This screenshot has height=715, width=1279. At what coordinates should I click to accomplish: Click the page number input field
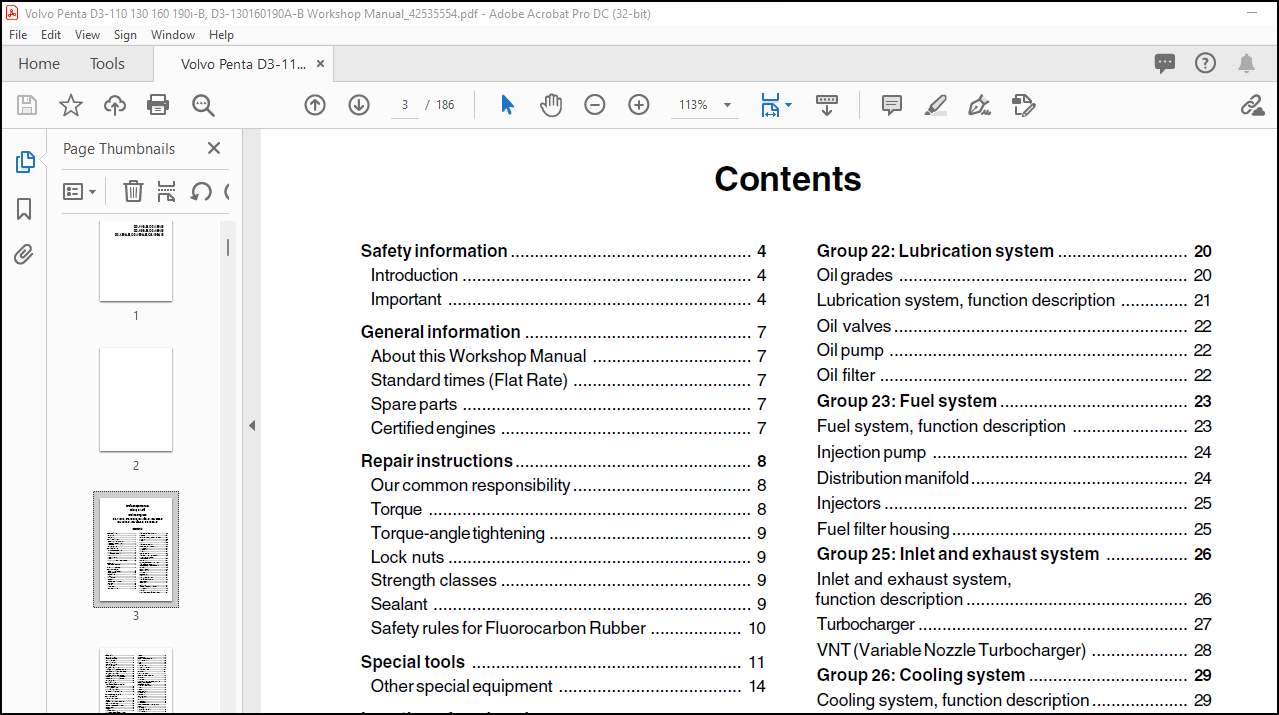(405, 105)
